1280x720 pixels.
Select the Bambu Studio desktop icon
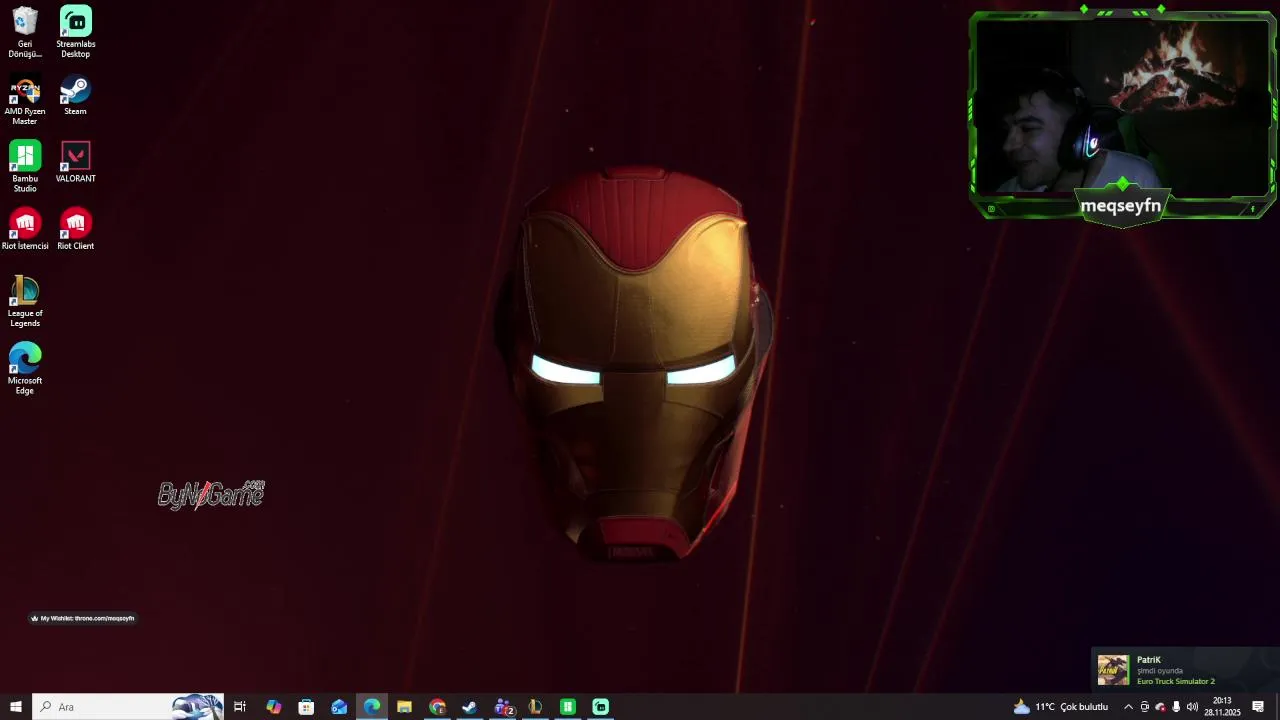point(25,167)
